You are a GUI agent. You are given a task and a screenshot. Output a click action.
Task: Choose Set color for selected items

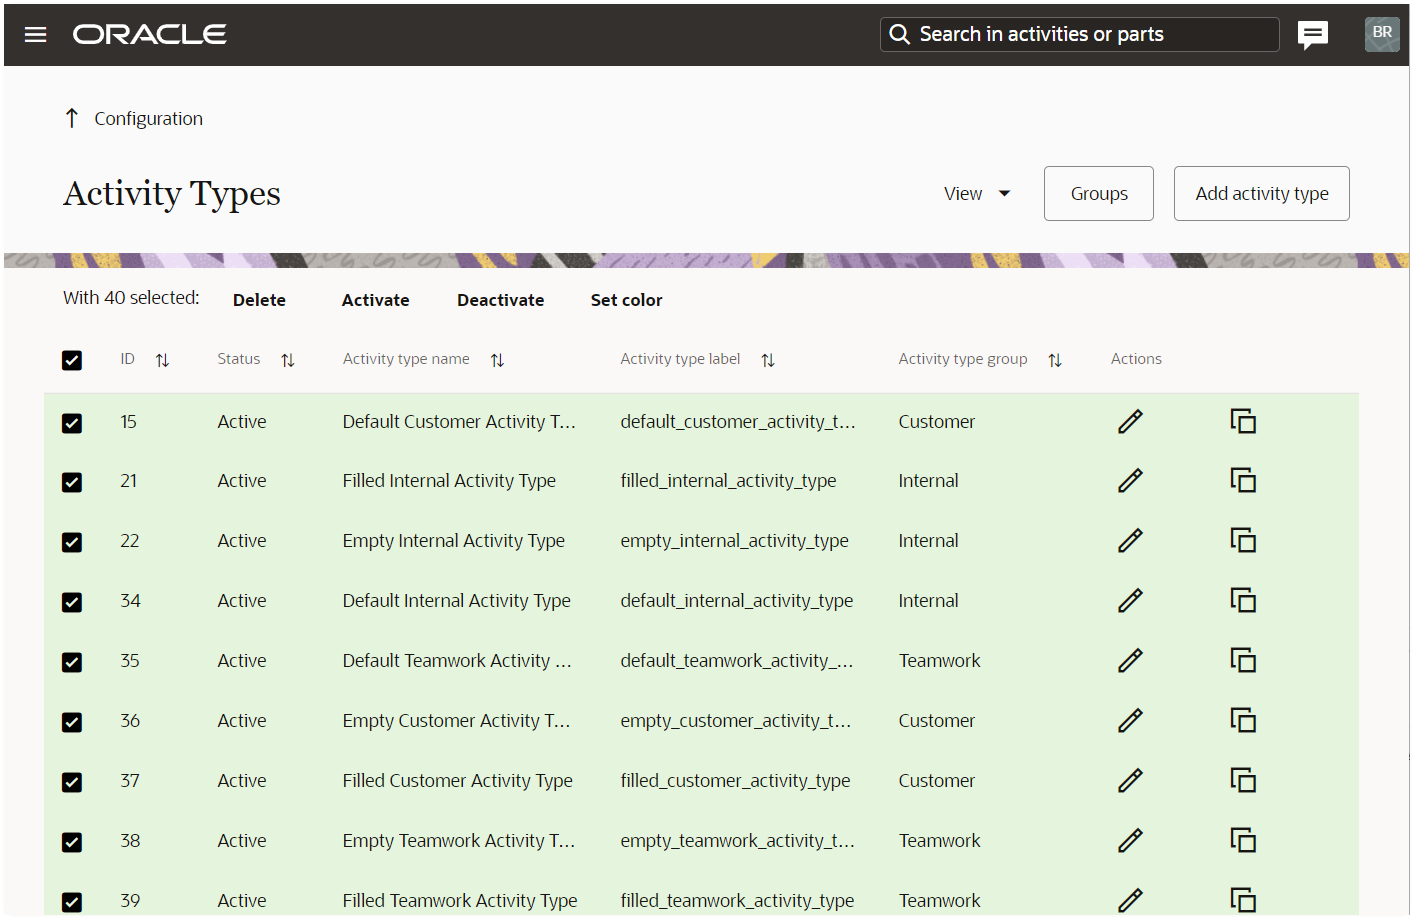626,300
